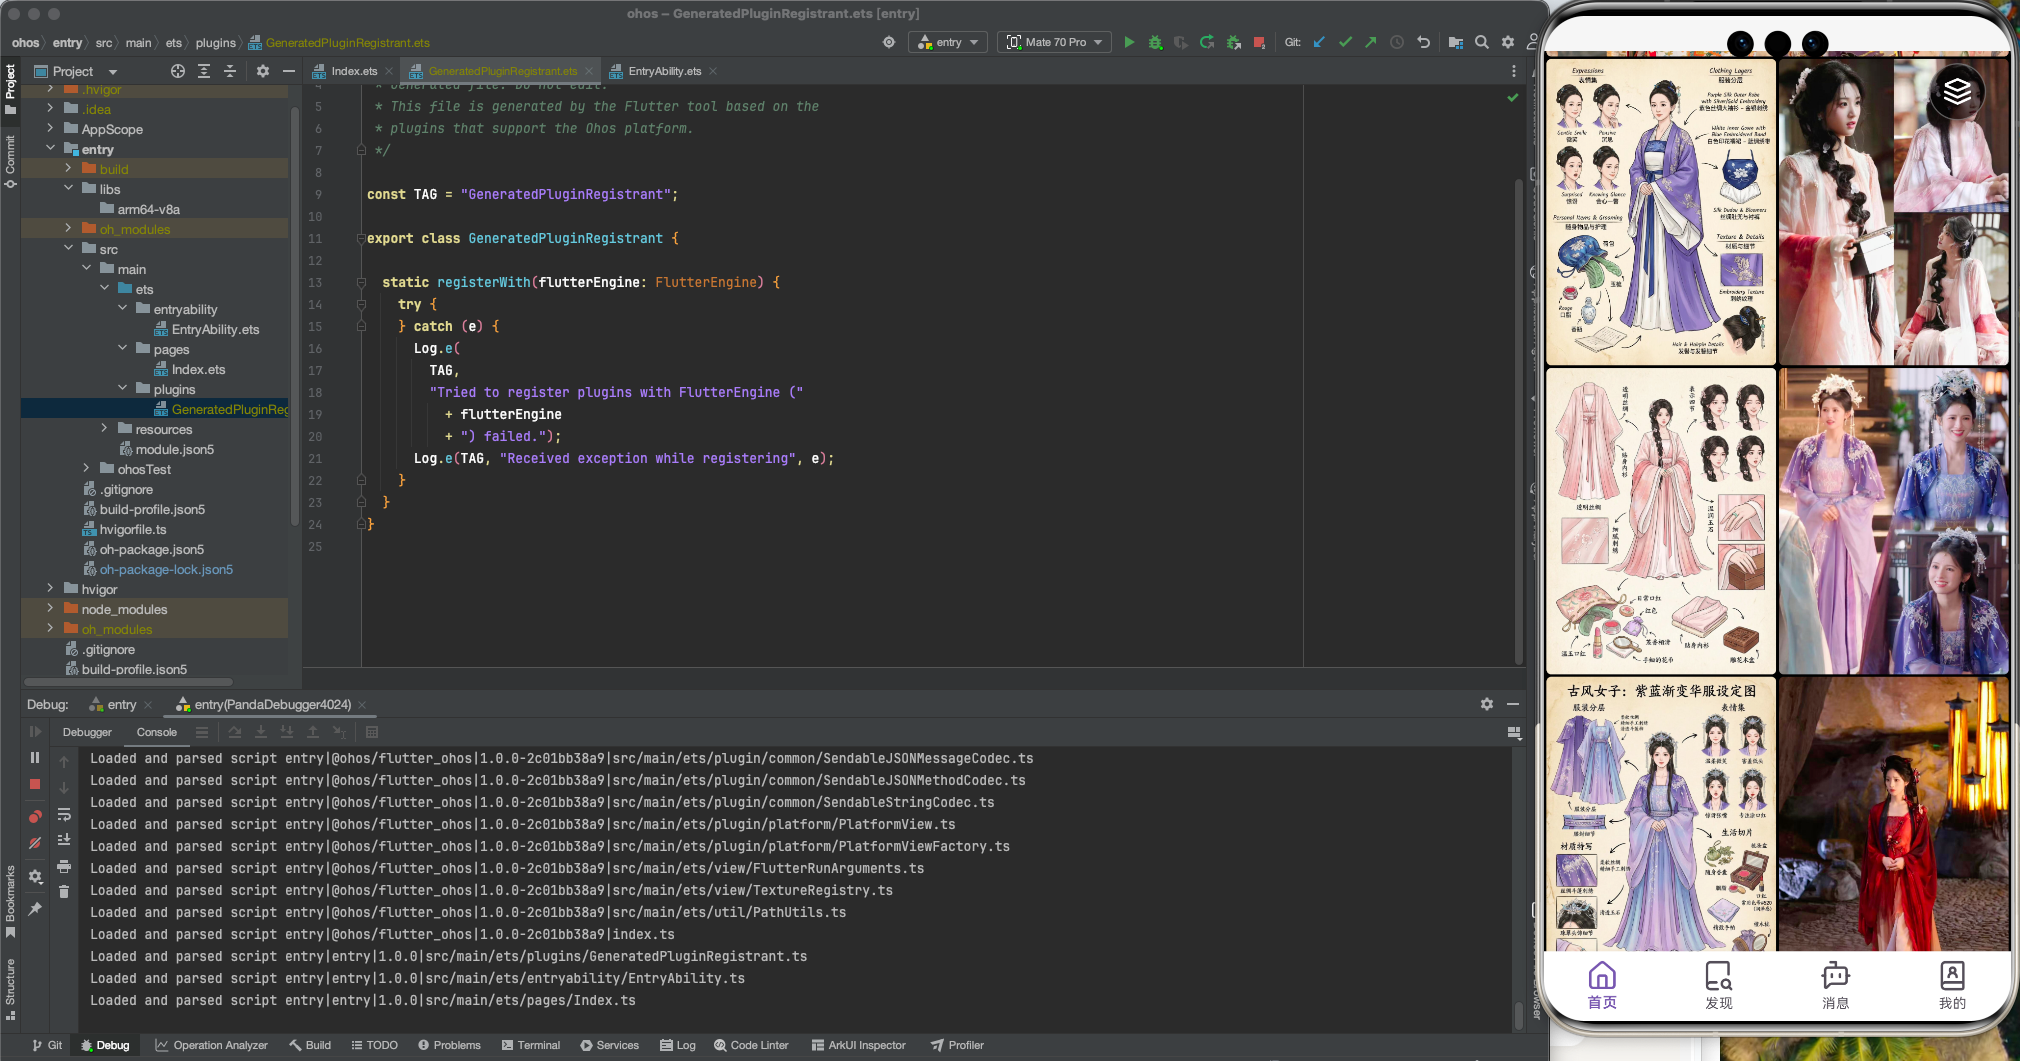Click the Git update project blue arrow
Screen dimensions: 2020x1061
pyautogui.click(x=1319, y=42)
